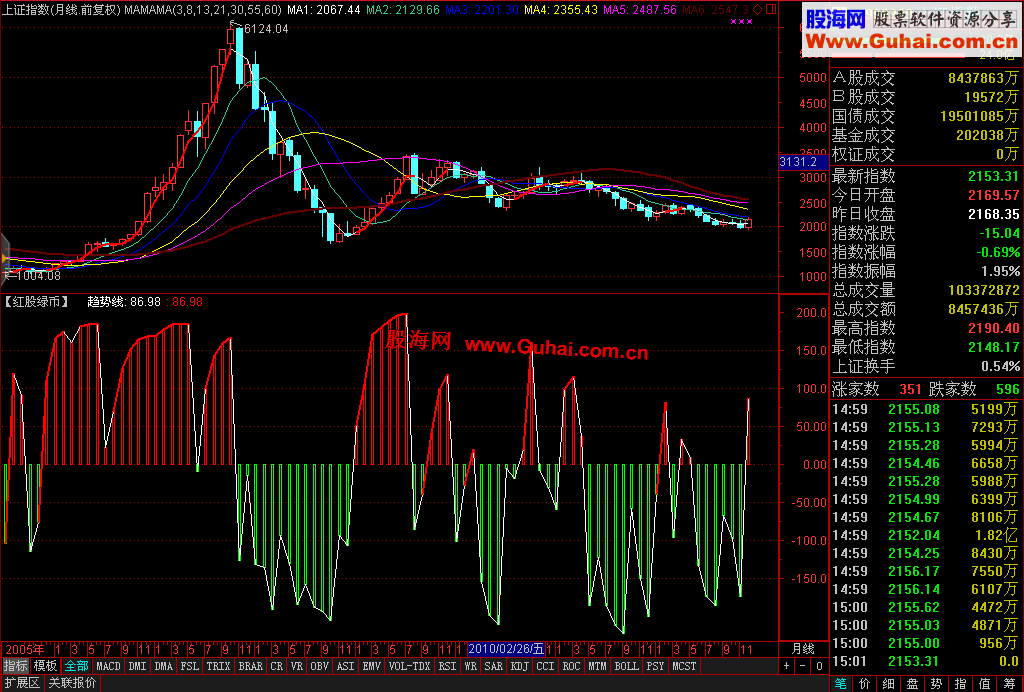Click the 2010/02/26/五 date marker
The height and width of the screenshot is (692, 1024).
[506, 649]
